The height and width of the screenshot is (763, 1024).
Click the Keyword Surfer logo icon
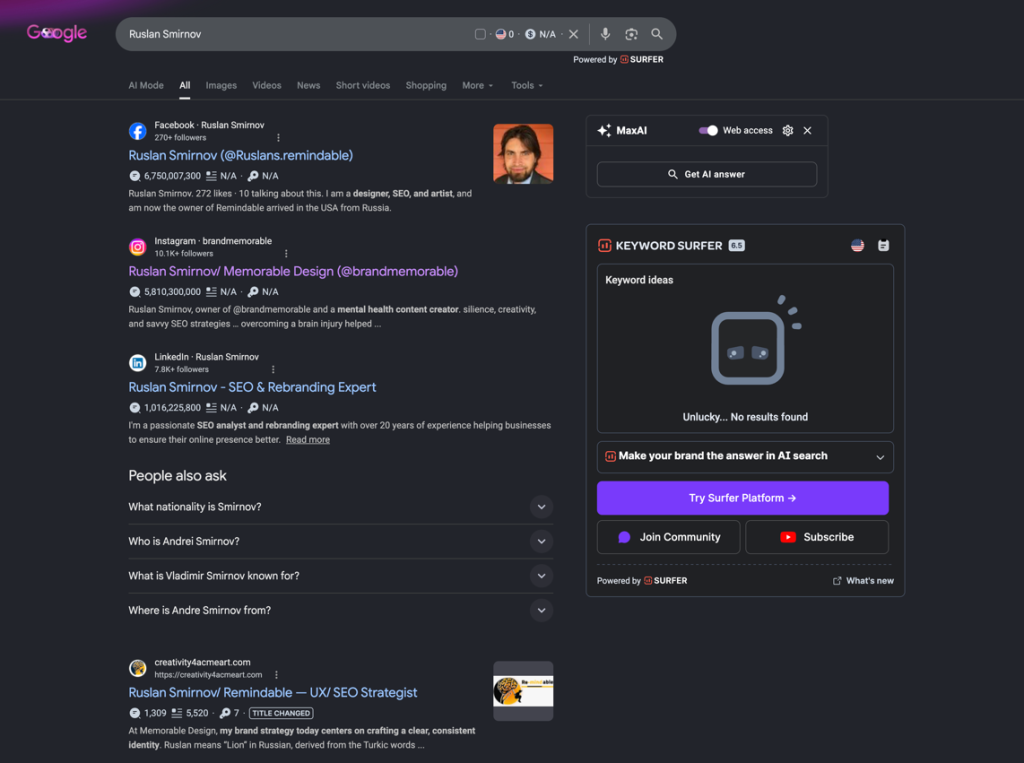click(x=604, y=246)
